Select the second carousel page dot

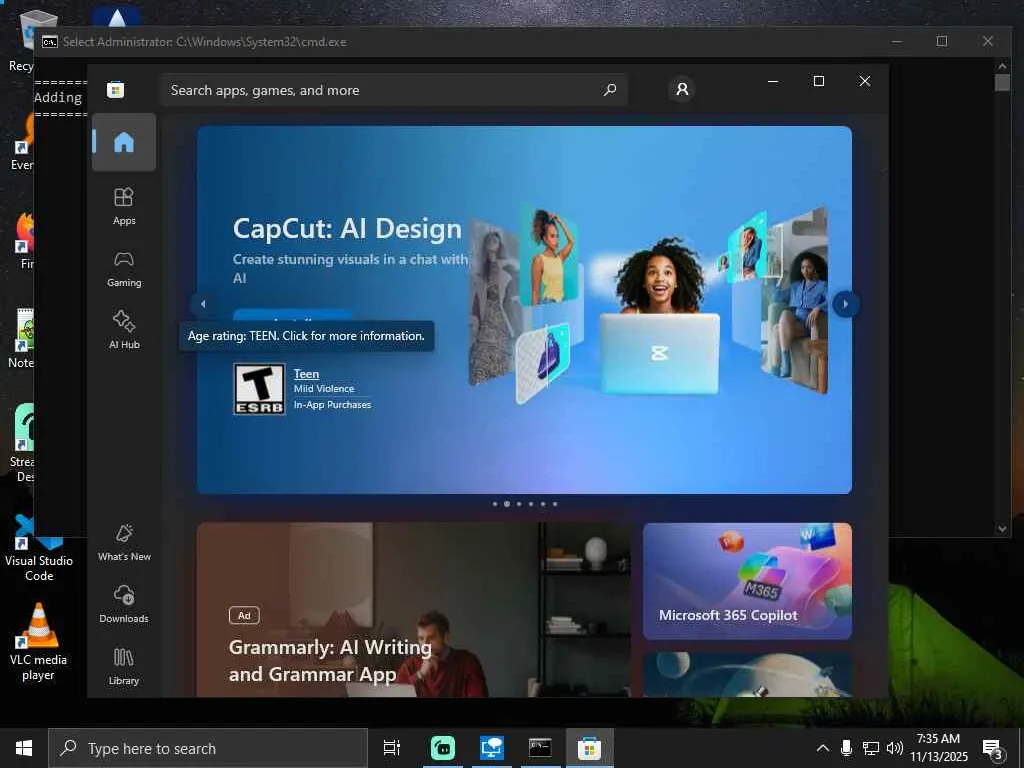(507, 504)
